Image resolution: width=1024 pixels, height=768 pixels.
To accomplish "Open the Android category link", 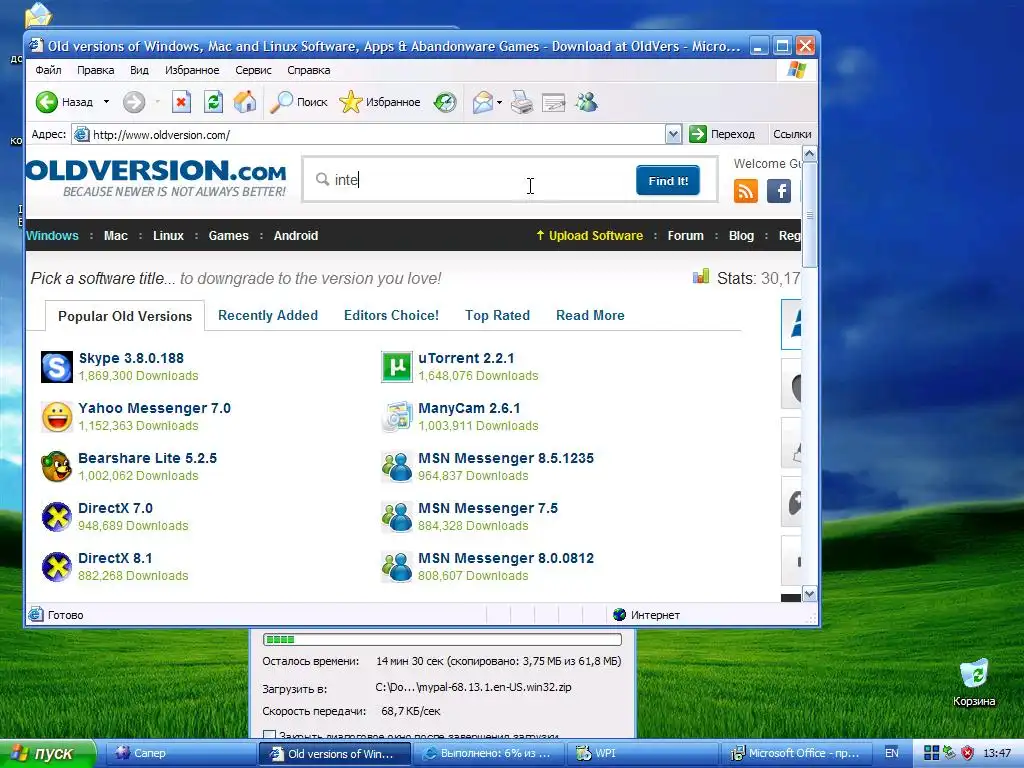I will click(296, 236).
